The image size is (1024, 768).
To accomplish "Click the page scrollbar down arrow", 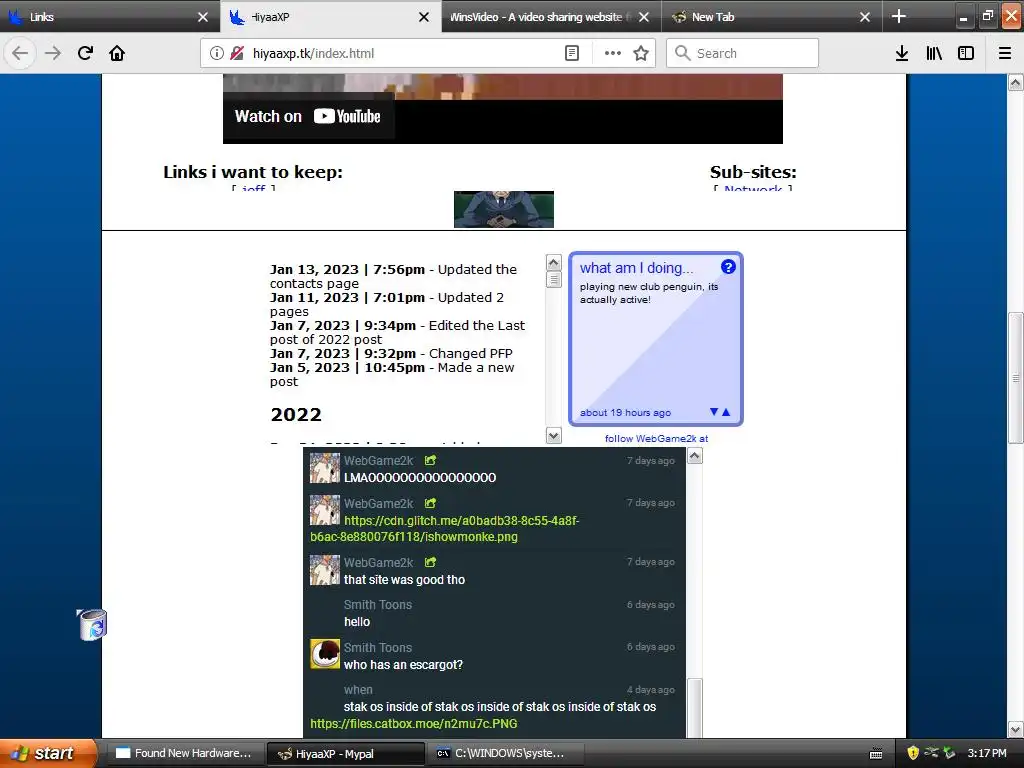I will point(1016,729).
